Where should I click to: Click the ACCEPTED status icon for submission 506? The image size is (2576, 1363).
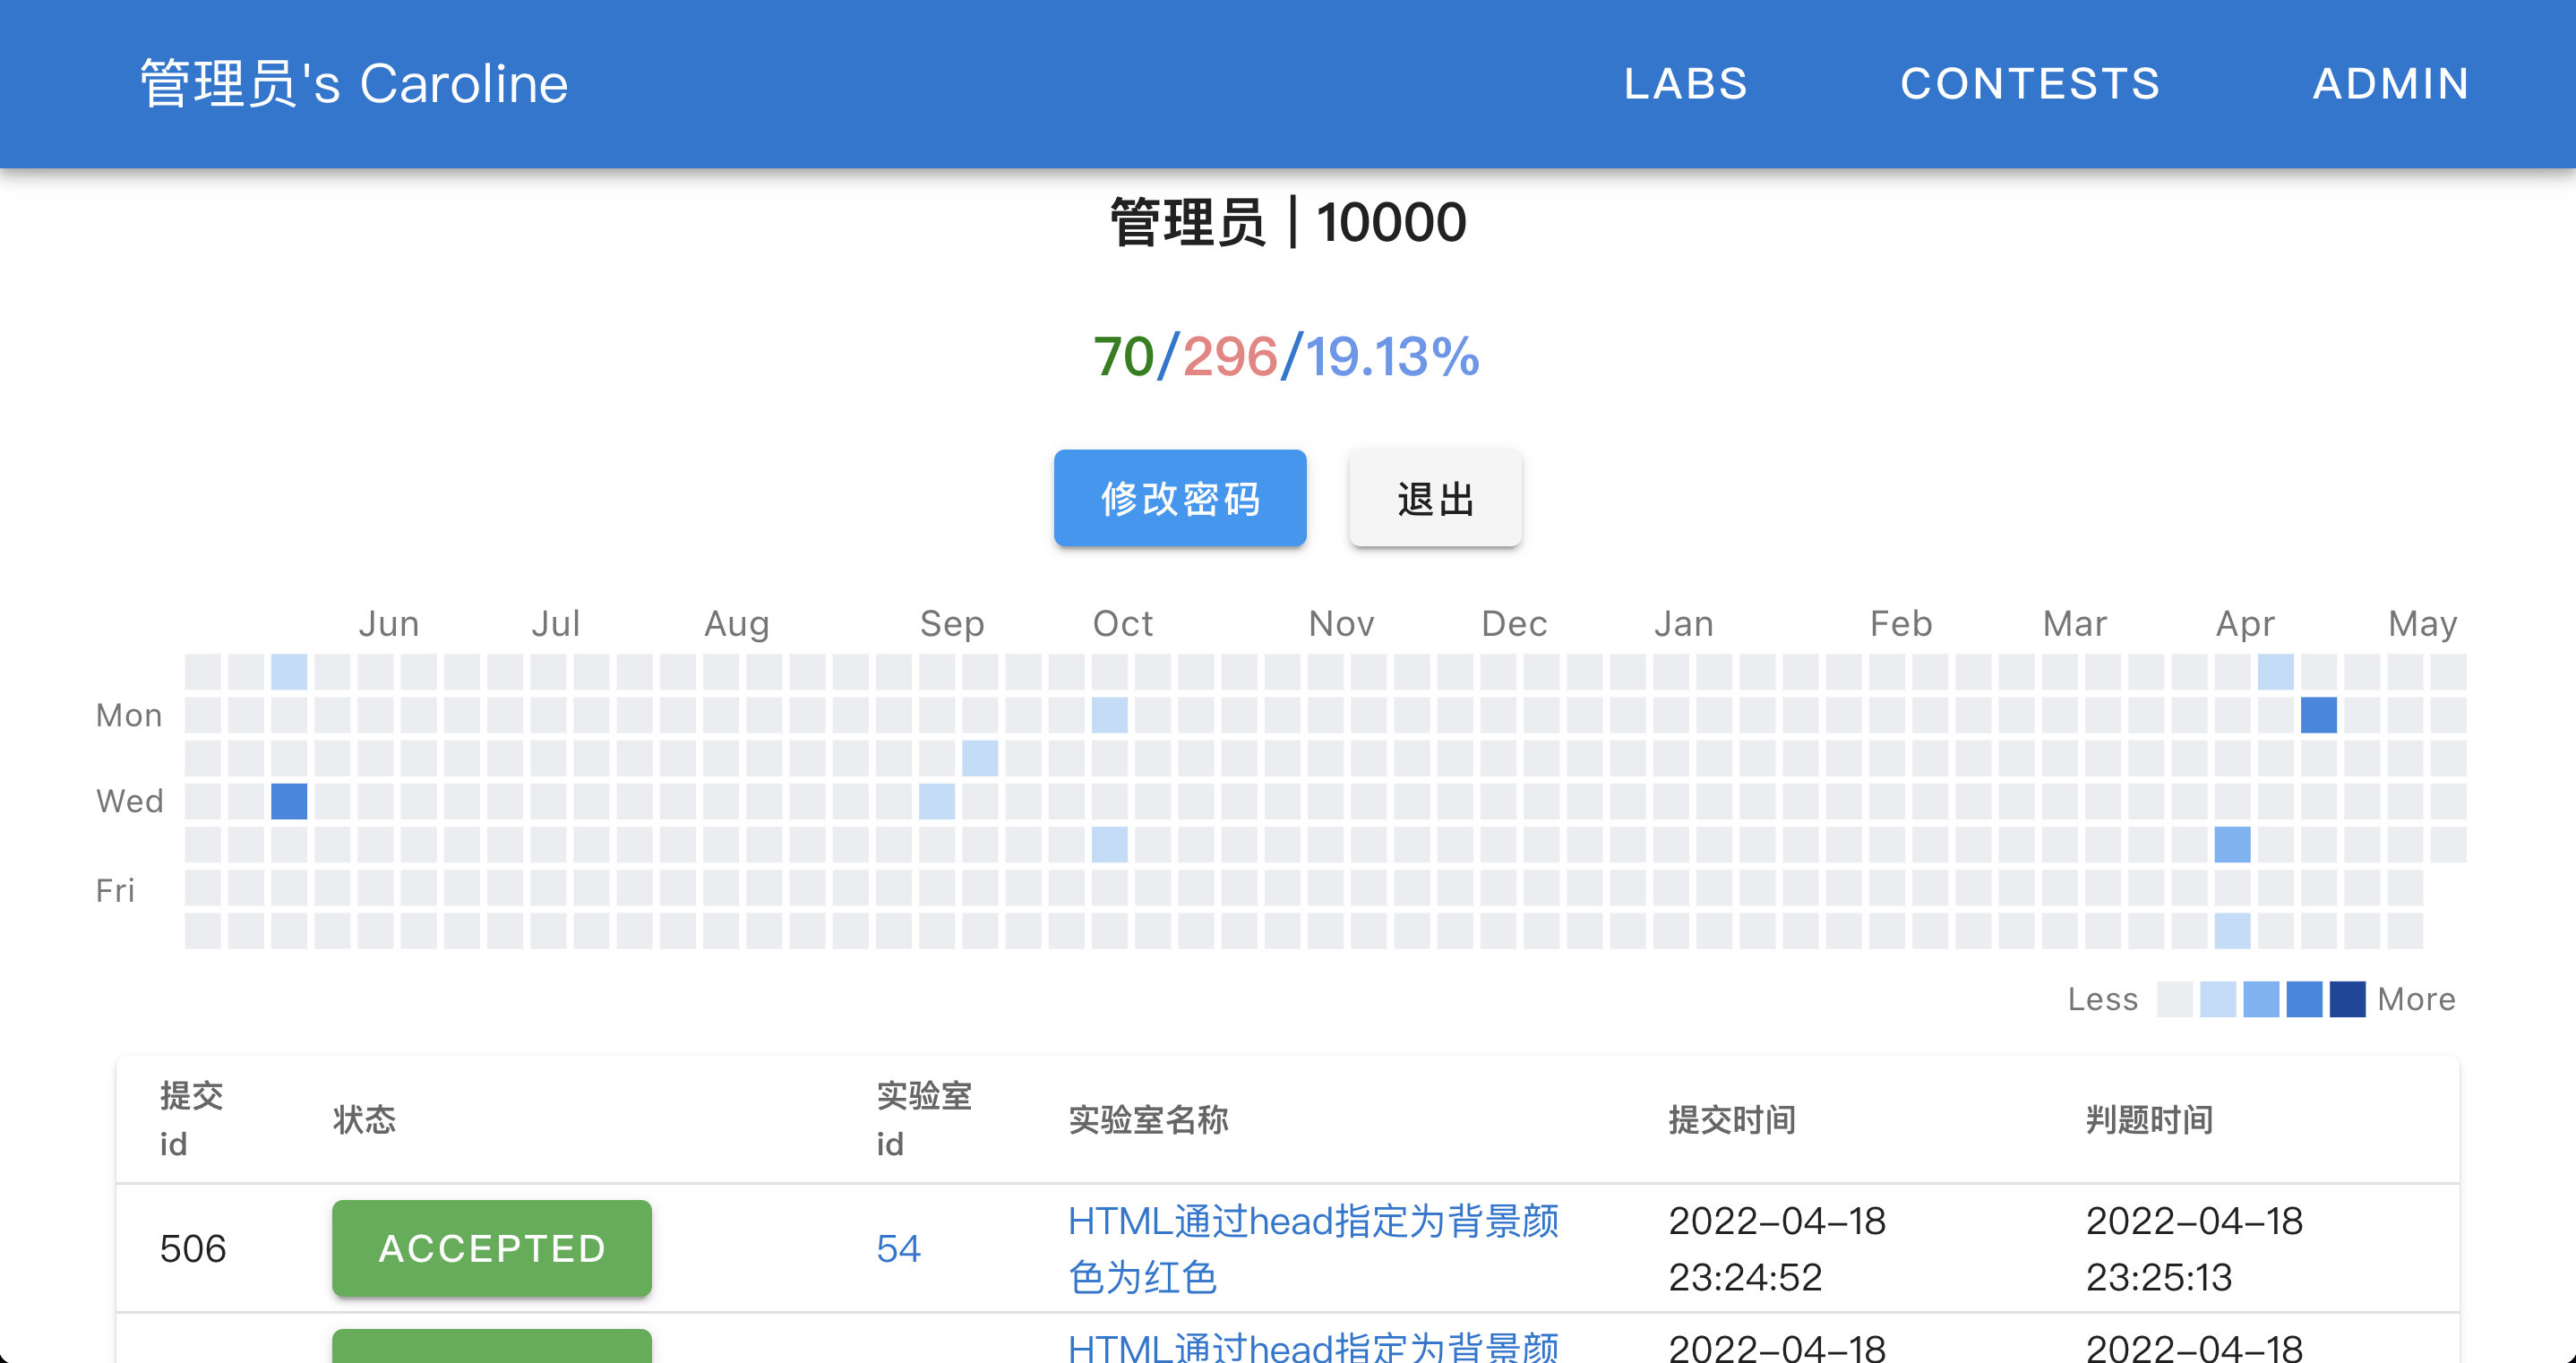(x=491, y=1247)
